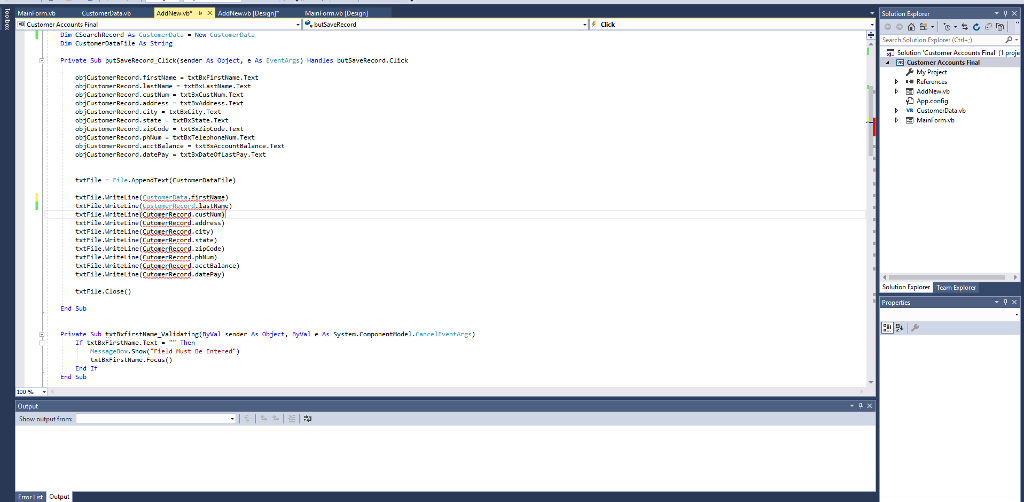1024x502 pixels.
Task: Open the Error List tab
Action: point(31,497)
